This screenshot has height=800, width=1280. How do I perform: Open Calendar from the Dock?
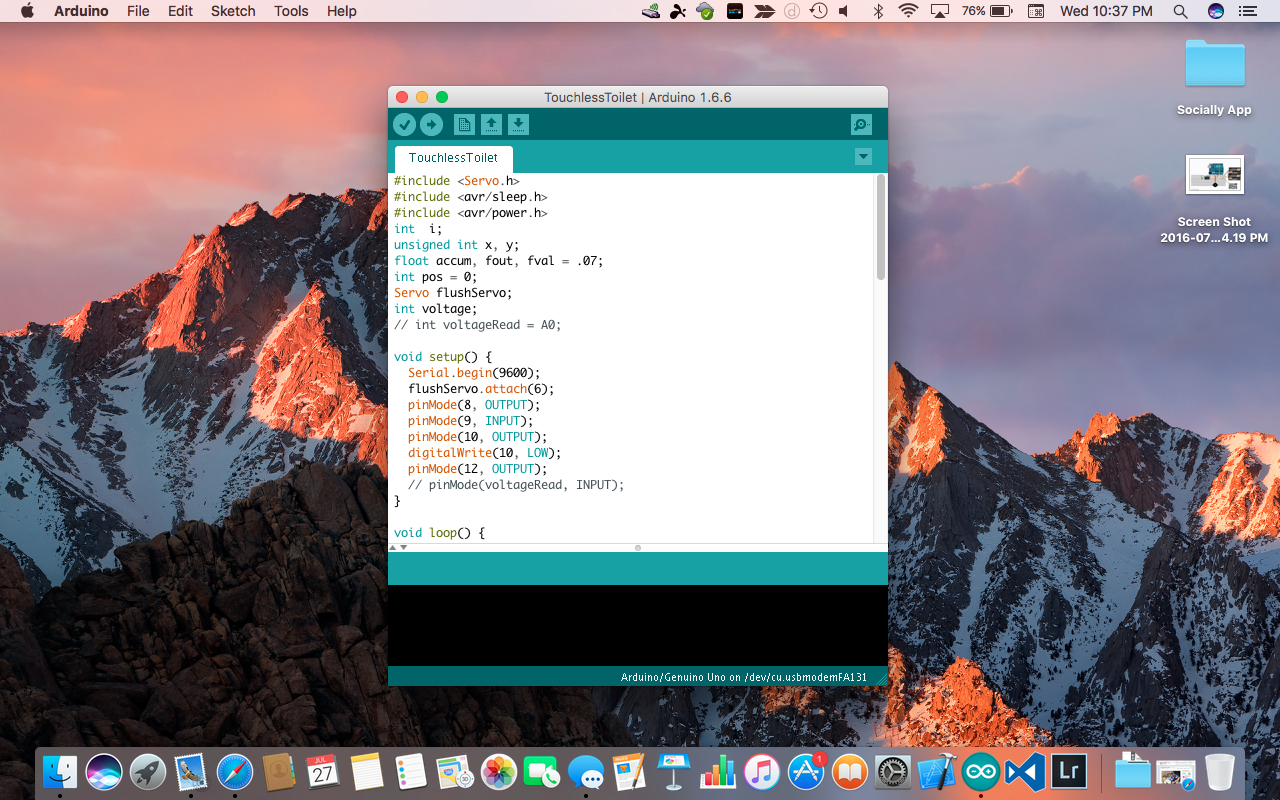coord(322,771)
